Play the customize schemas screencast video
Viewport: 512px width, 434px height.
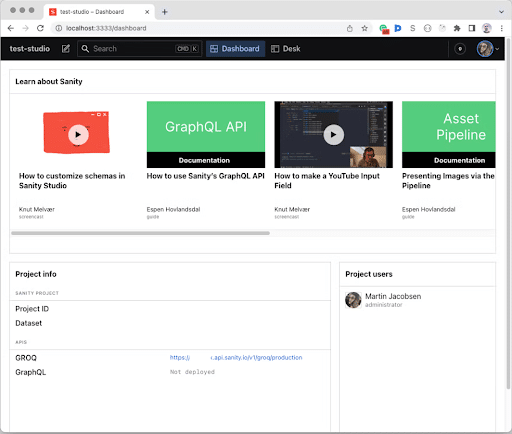pos(78,135)
